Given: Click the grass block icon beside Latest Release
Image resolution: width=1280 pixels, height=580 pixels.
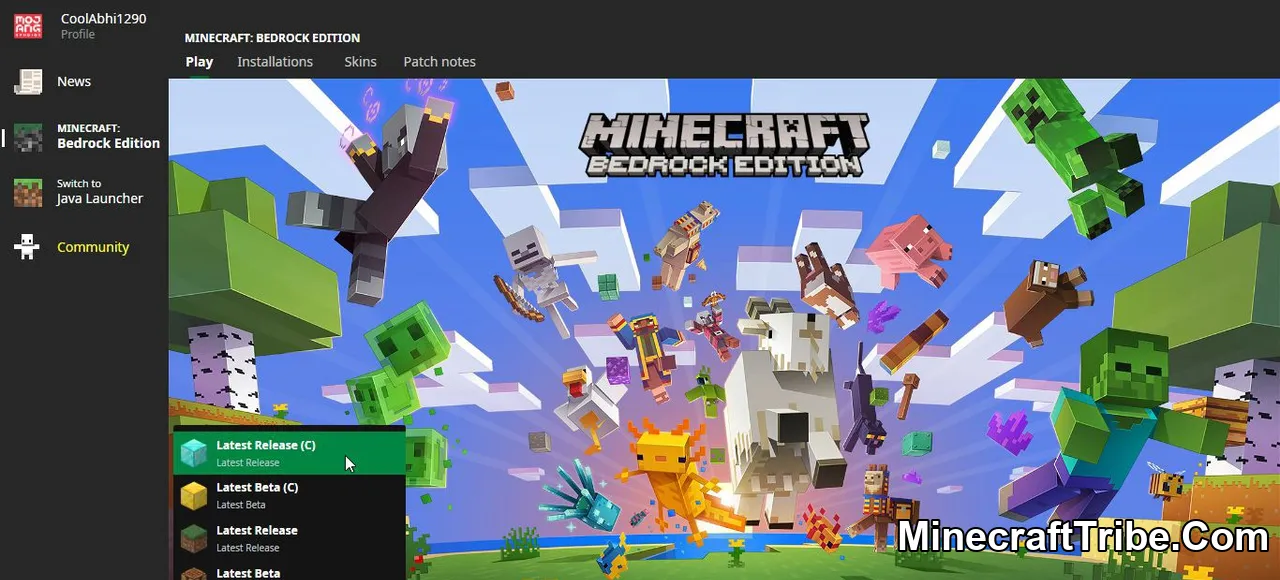Looking at the screenshot, I should (x=193, y=539).
